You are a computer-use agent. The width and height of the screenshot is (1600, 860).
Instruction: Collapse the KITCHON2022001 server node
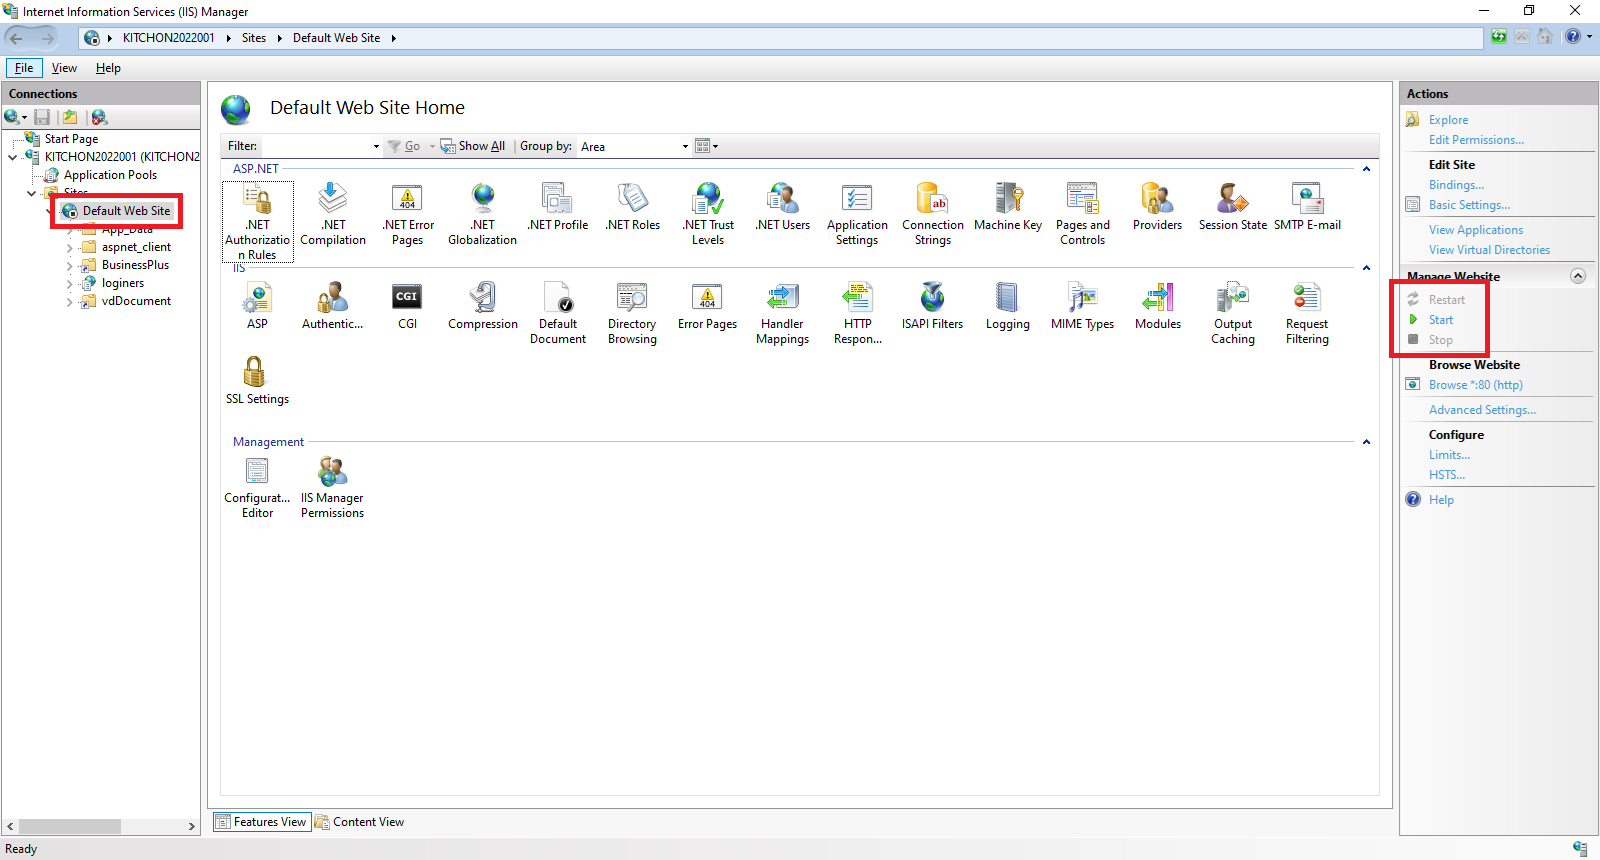(12, 157)
